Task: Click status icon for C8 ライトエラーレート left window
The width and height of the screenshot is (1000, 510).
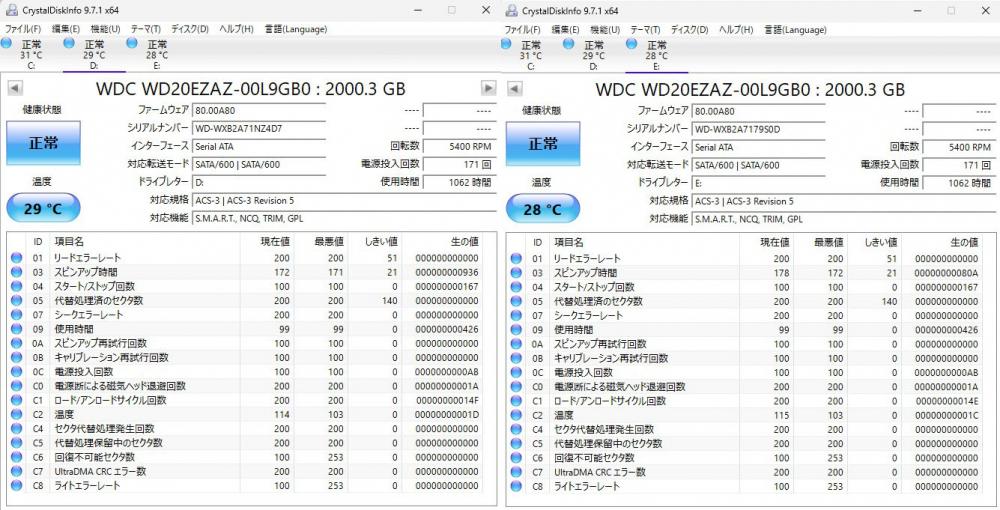Action: point(17,486)
